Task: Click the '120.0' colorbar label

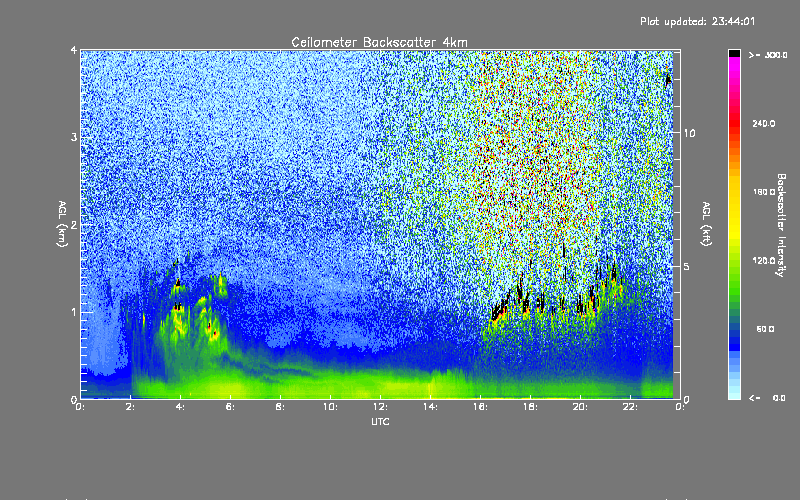Action: point(764,261)
